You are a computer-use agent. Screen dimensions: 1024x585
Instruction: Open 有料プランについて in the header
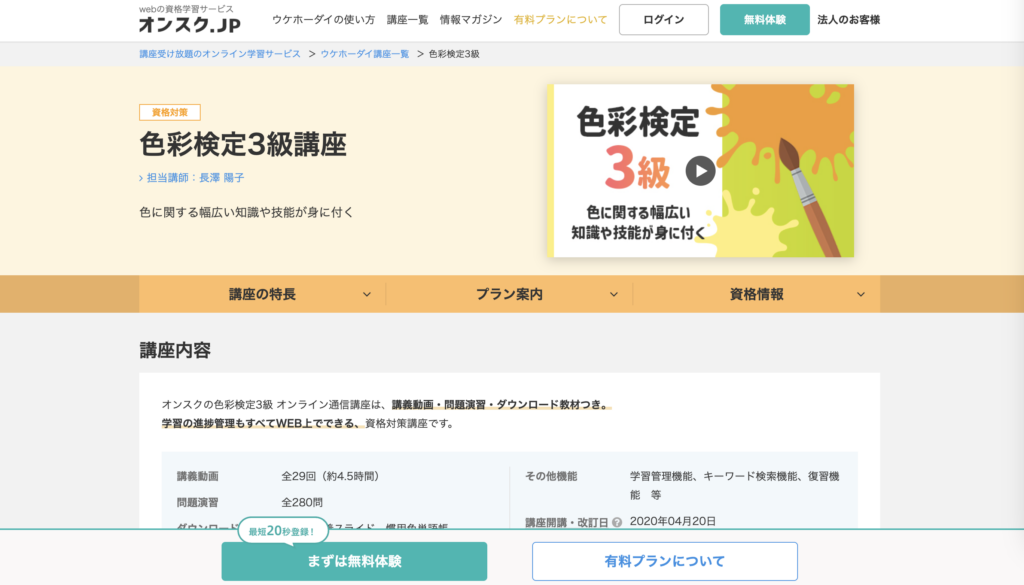(x=560, y=20)
